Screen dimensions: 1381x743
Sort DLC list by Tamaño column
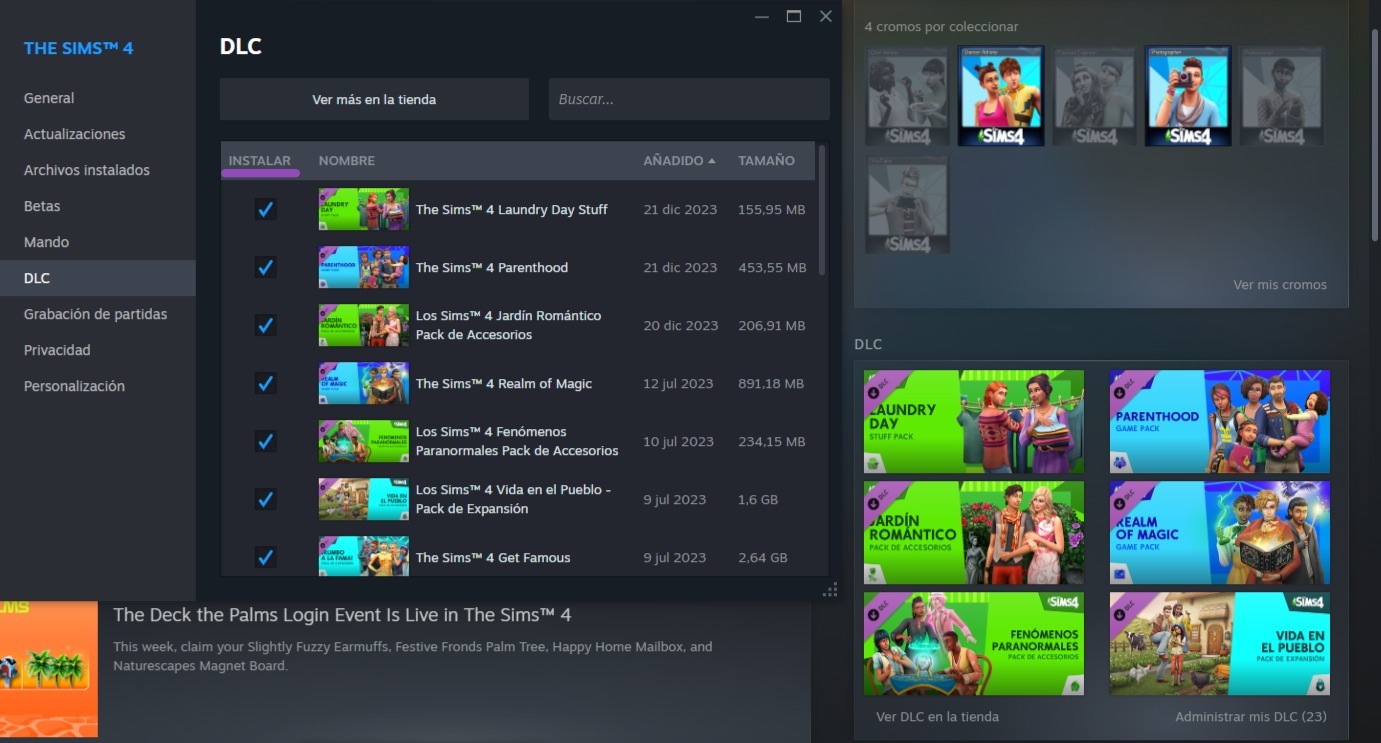pyautogui.click(x=766, y=161)
